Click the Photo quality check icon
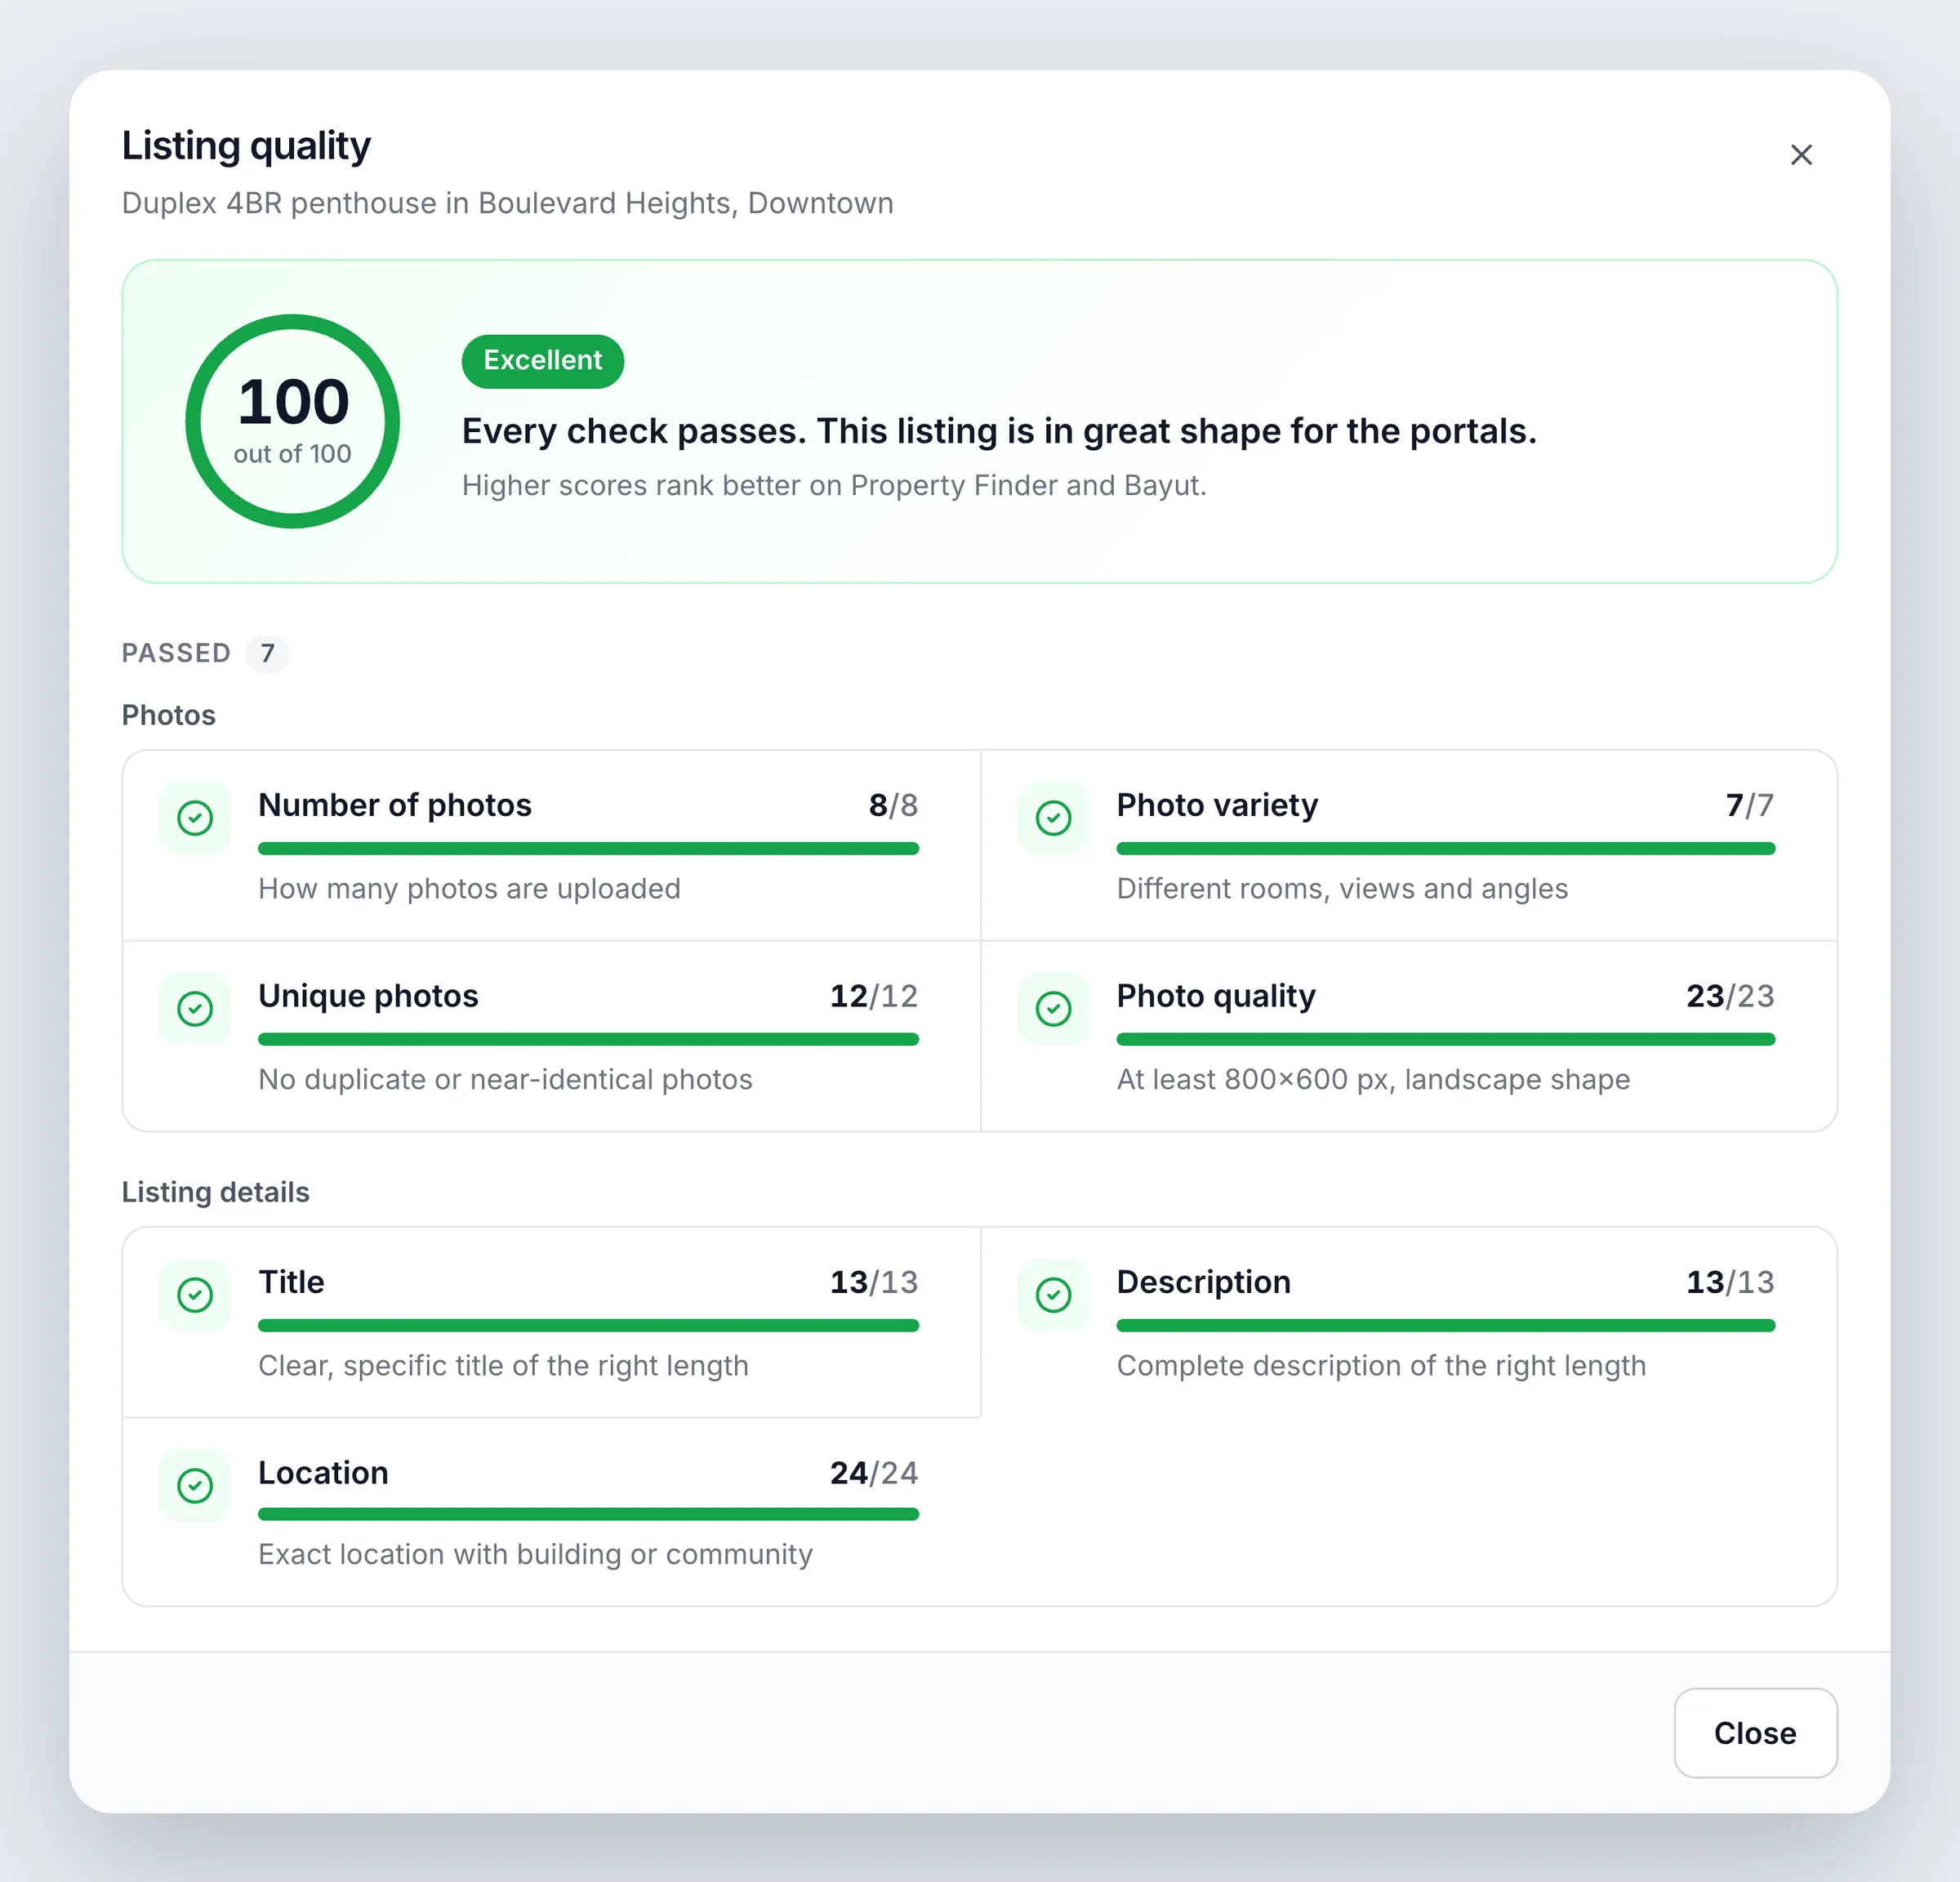The width and height of the screenshot is (1960, 1882). (x=1053, y=1008)
